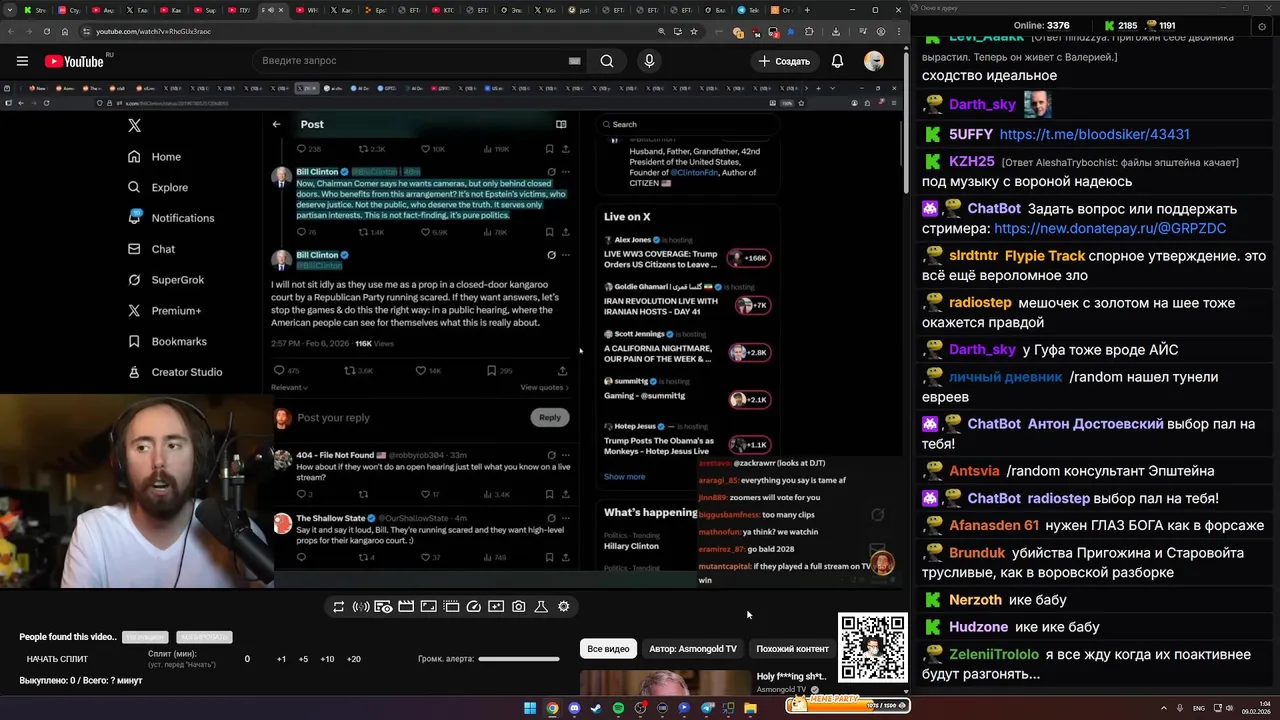Click the sparkle screen icon in player toolbar
The image size is (1280, 720).
pyautogui.click(x=496, y=607)
